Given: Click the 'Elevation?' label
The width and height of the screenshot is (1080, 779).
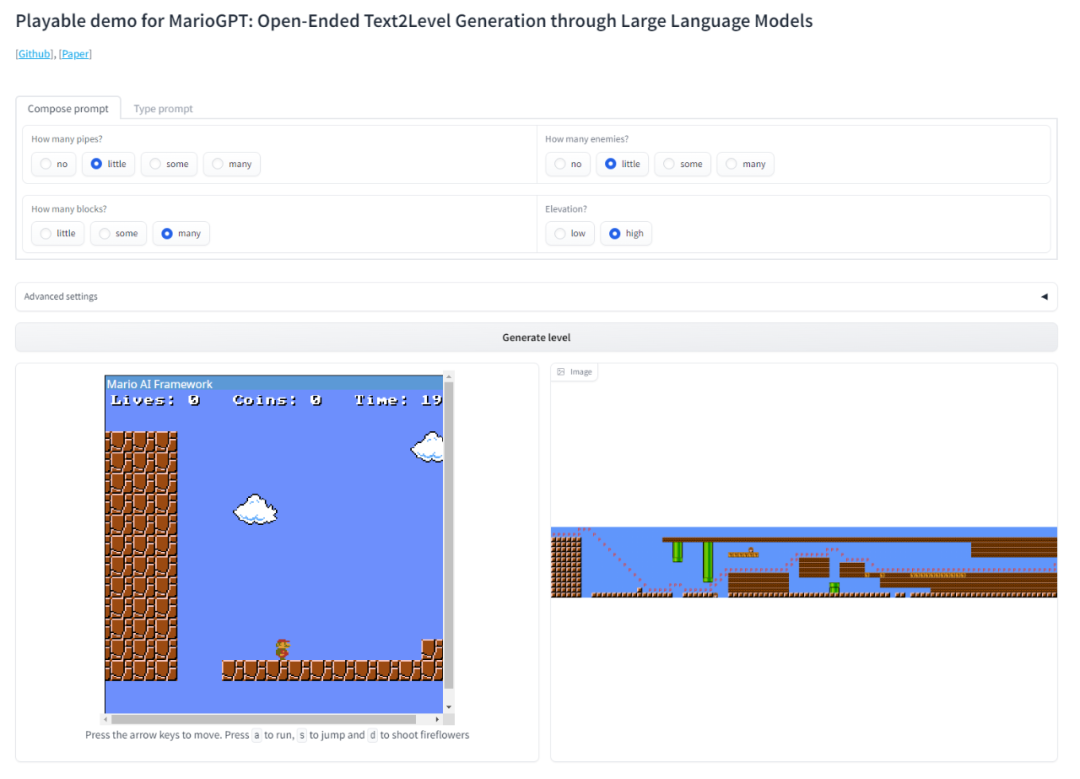Looking at the screenshot, I should click(x=566, y=209).
